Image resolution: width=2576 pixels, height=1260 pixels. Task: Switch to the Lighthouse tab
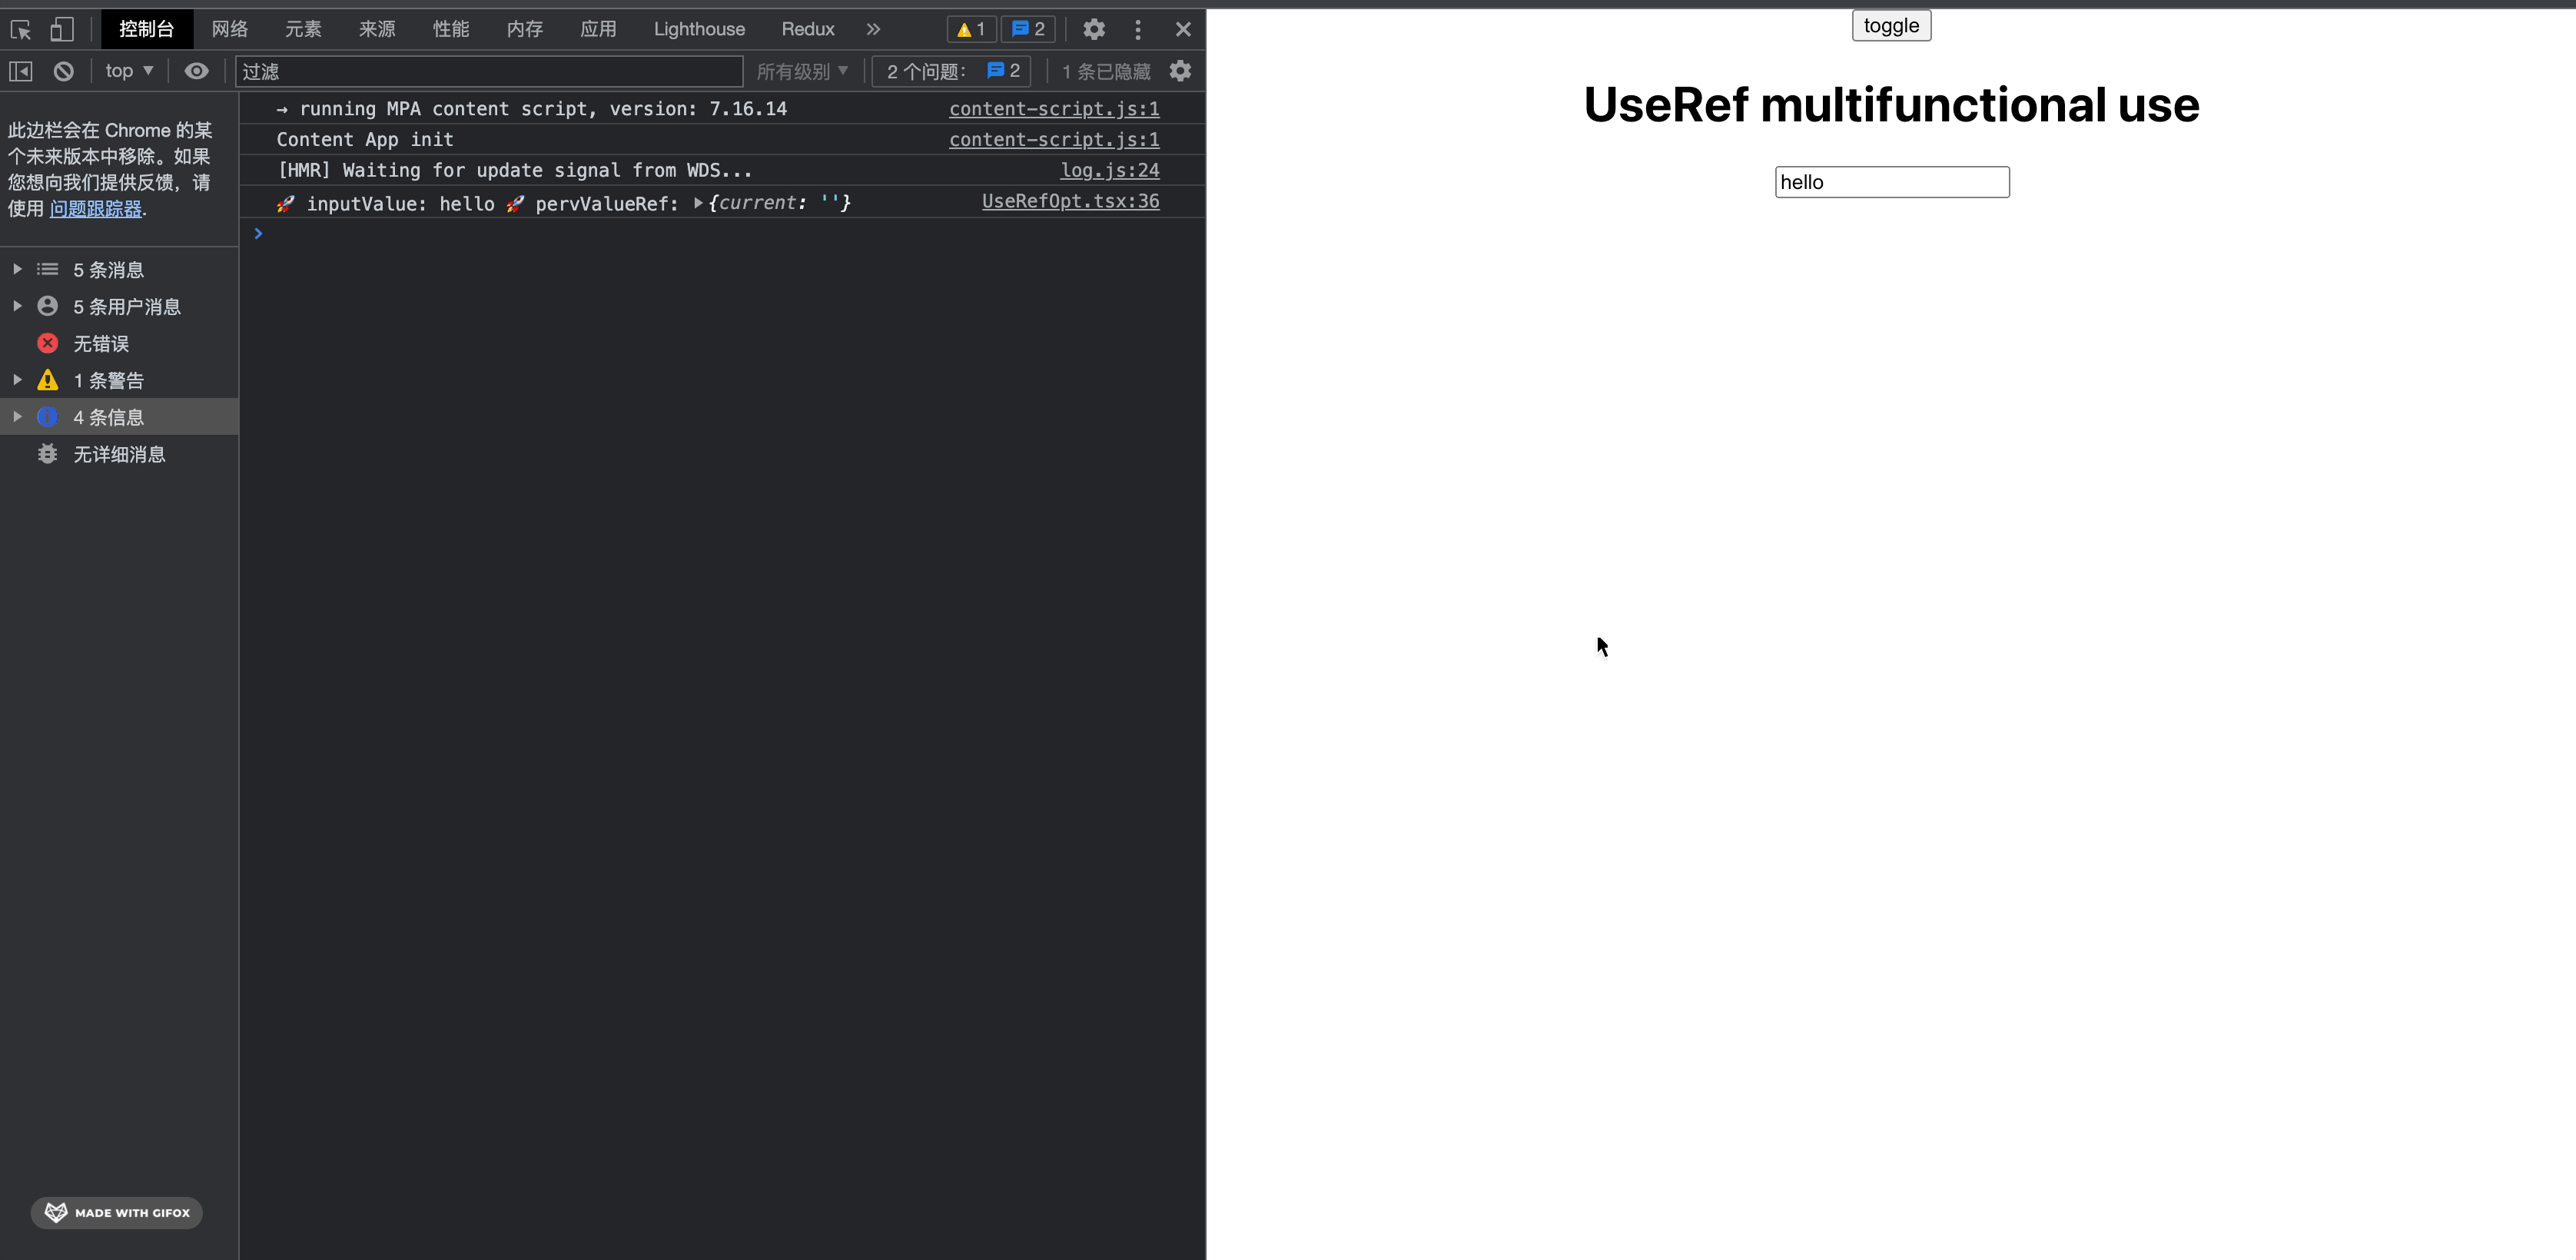(698, 29)
